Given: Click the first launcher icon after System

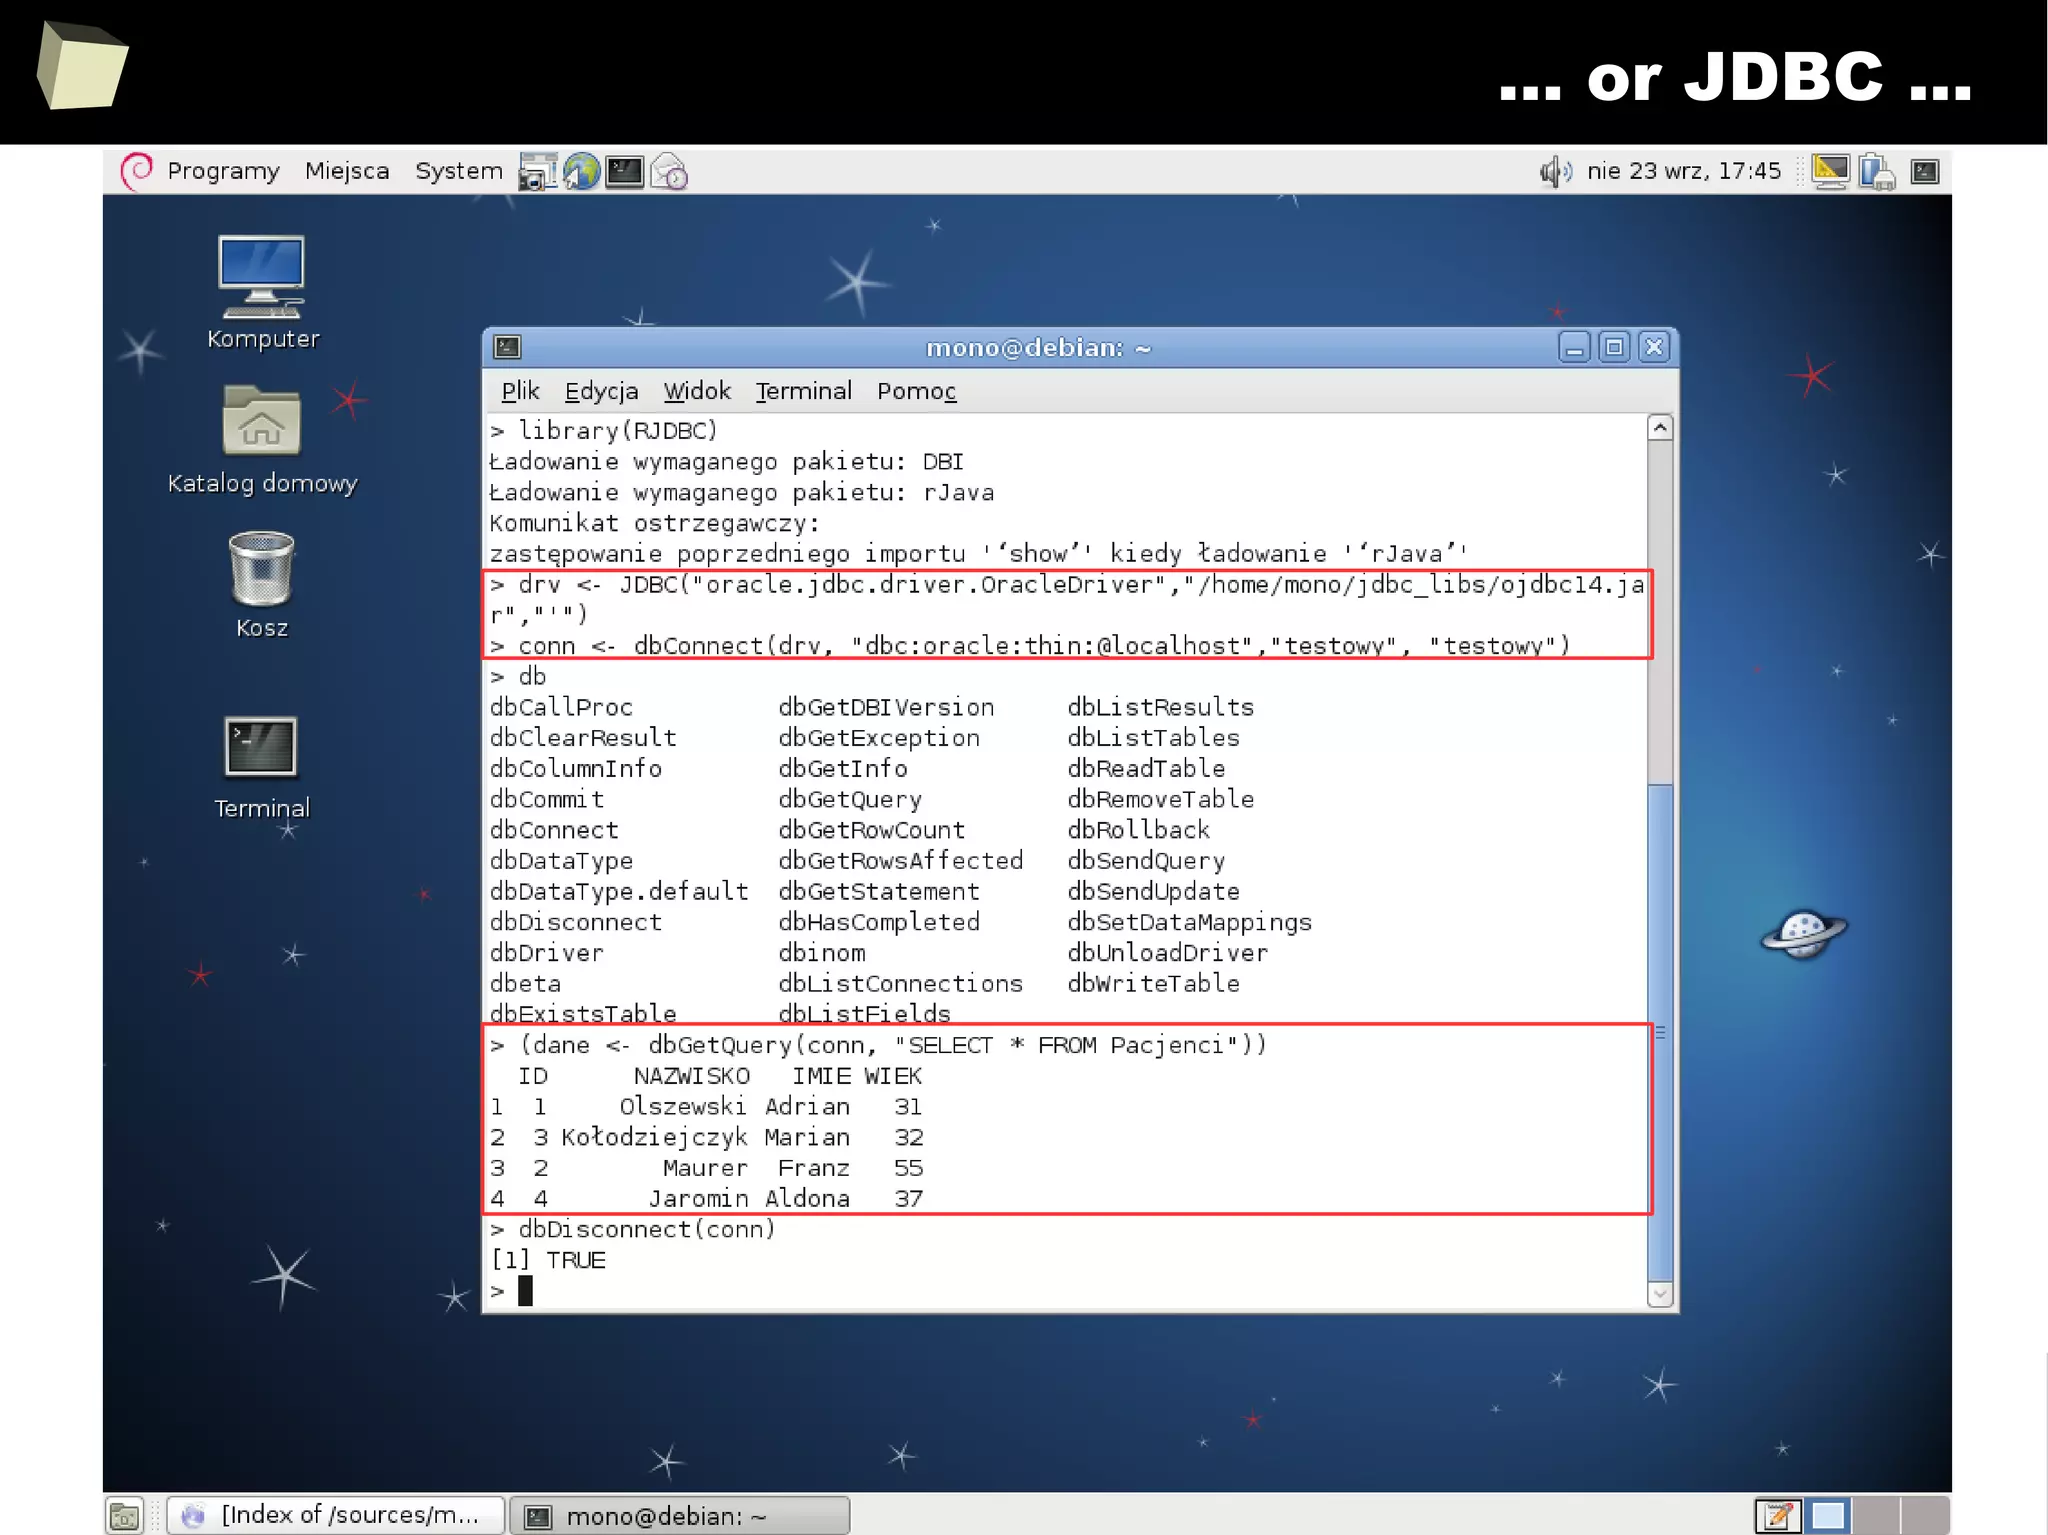Looking at the screenshot, I should click(537, 172).
